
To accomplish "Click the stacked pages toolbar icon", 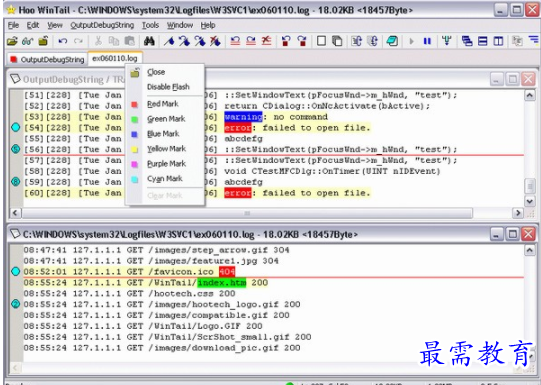I will pos(337,41).
